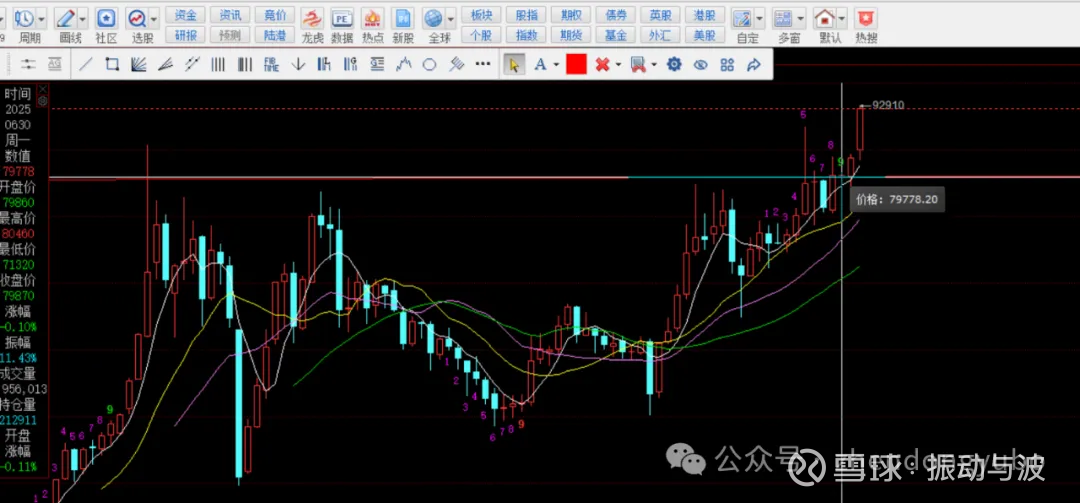
Task: Open the 全球 global markets dropdown arrow
Action: coord(451,18)
